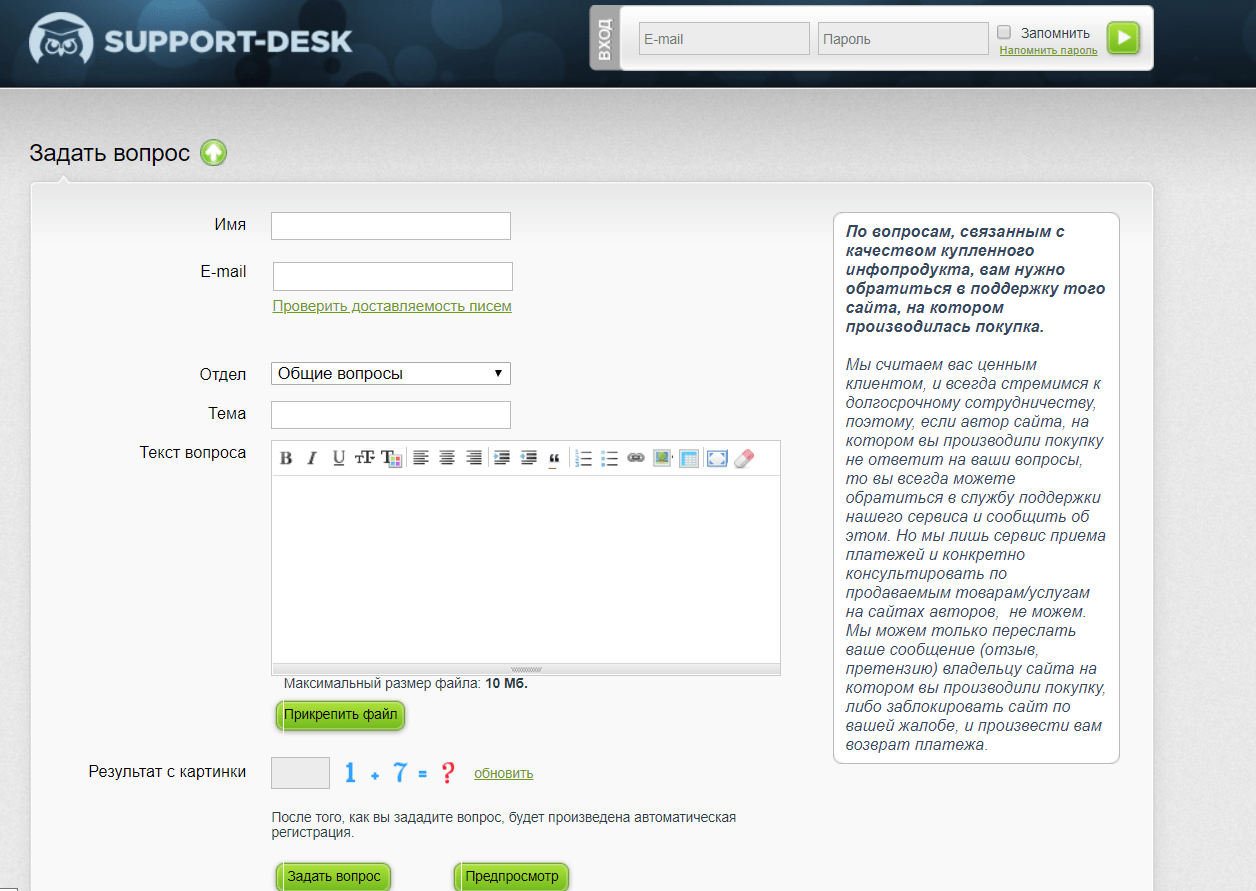This screenshot has height=891, width=1256.
Task: Center align text in the editor
Action: click(x=447, y=458)
